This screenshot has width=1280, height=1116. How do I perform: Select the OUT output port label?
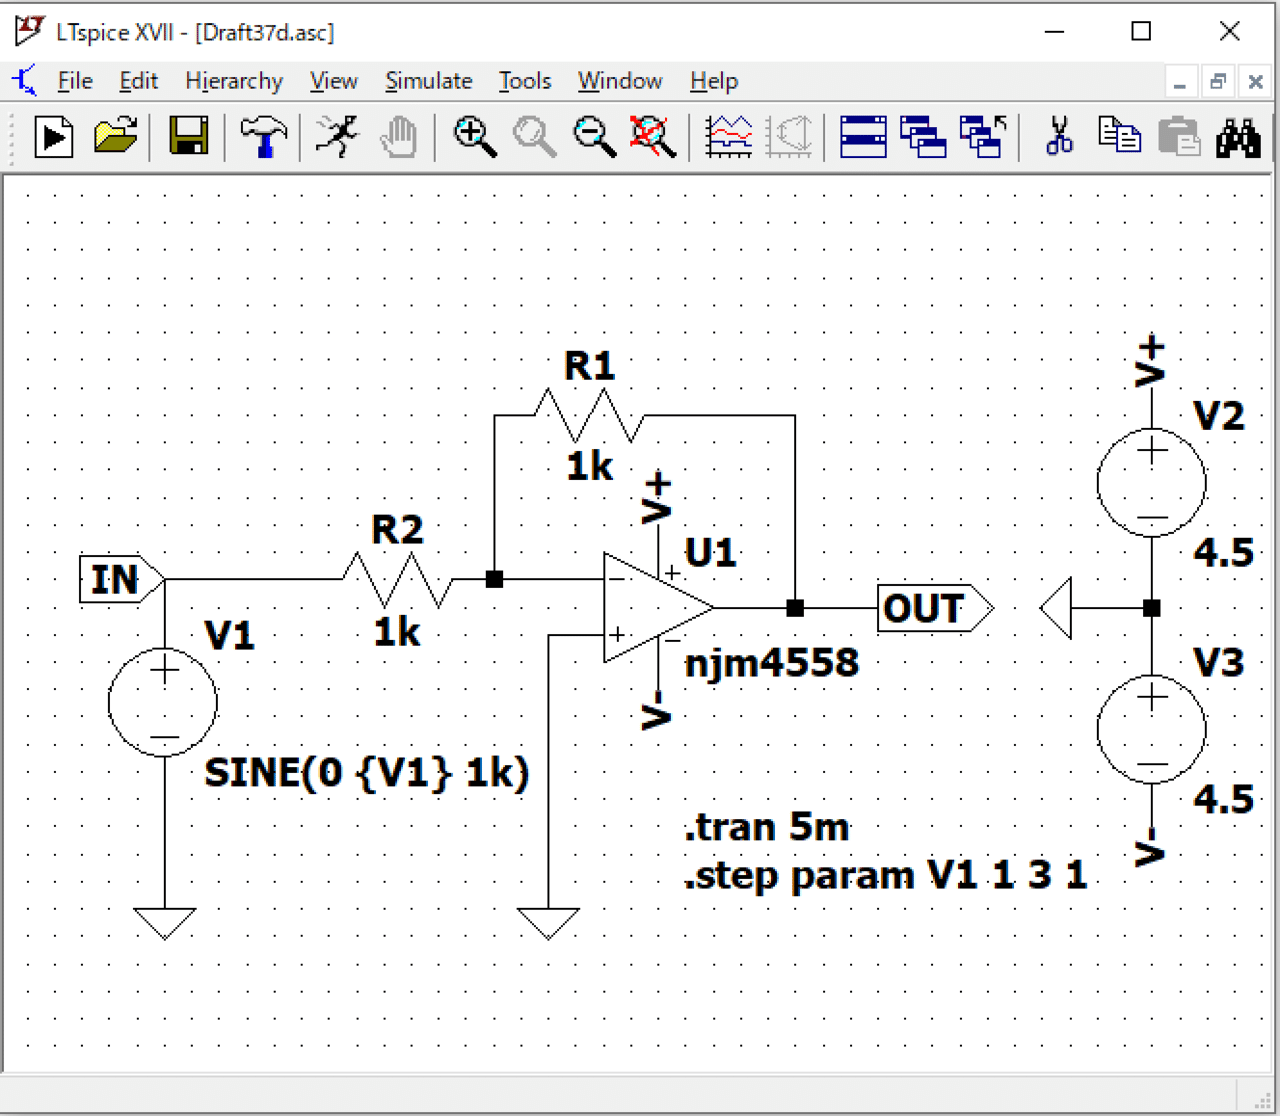(x=936, y=608)
